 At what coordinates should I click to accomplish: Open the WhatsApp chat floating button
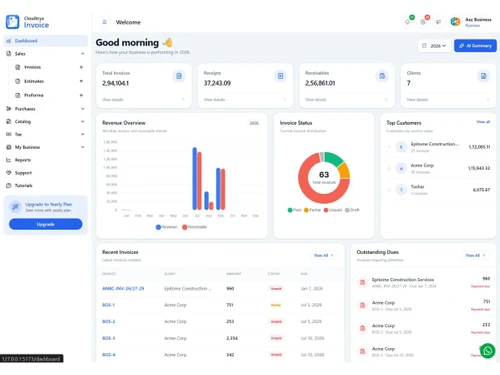click(x=487, y=351)
